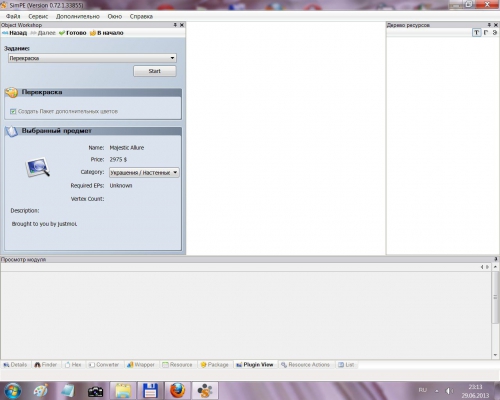Select the Э view in resource tree toolbar
The height and width of the screenshot is (400, 500).
tap(495, 32)
